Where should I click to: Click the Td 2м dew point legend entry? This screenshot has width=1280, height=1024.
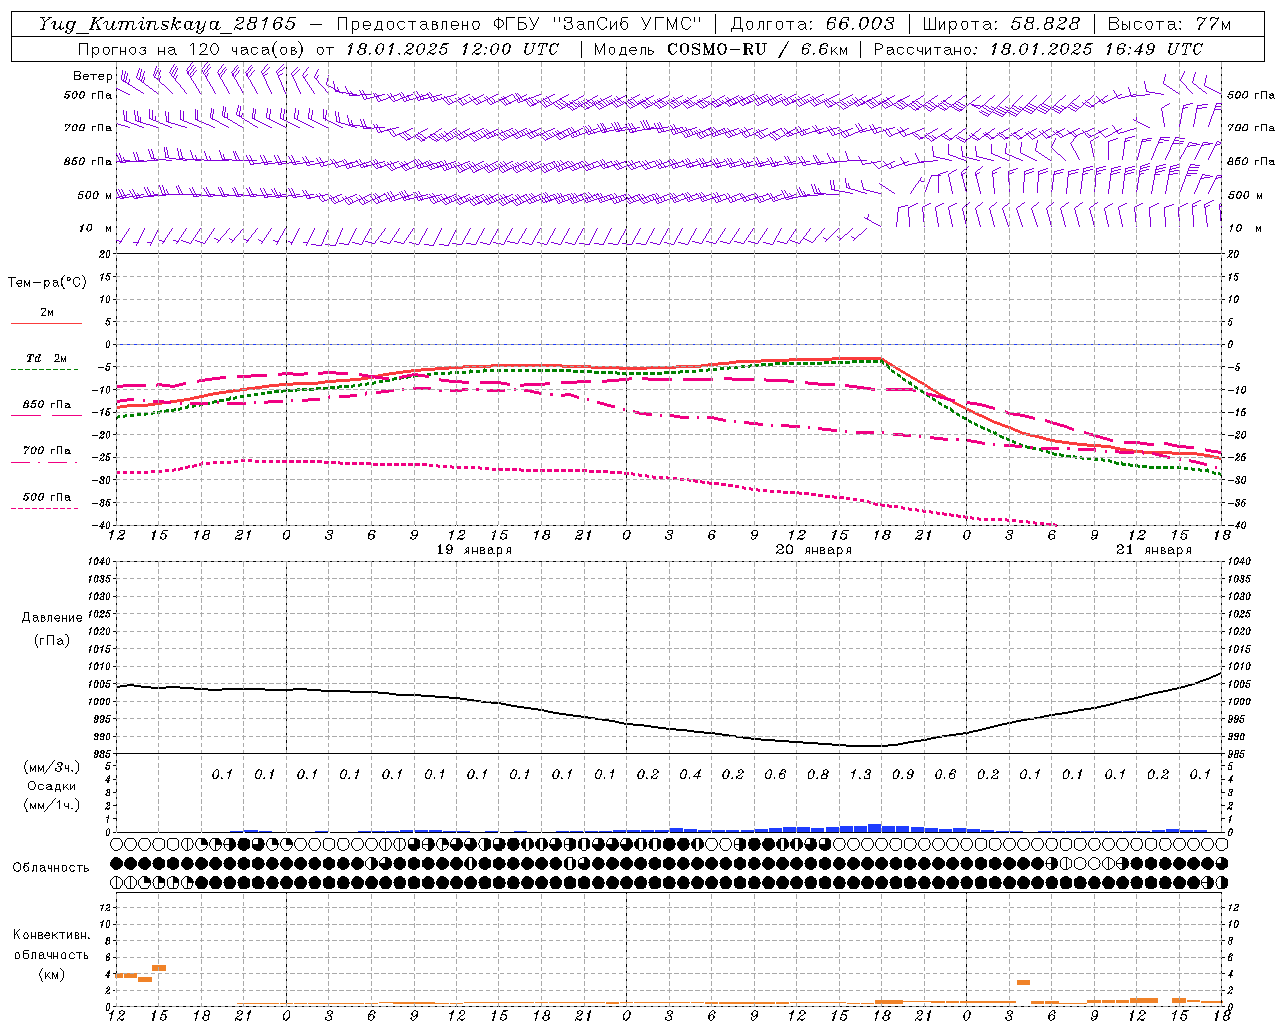(x=46, y=358)
